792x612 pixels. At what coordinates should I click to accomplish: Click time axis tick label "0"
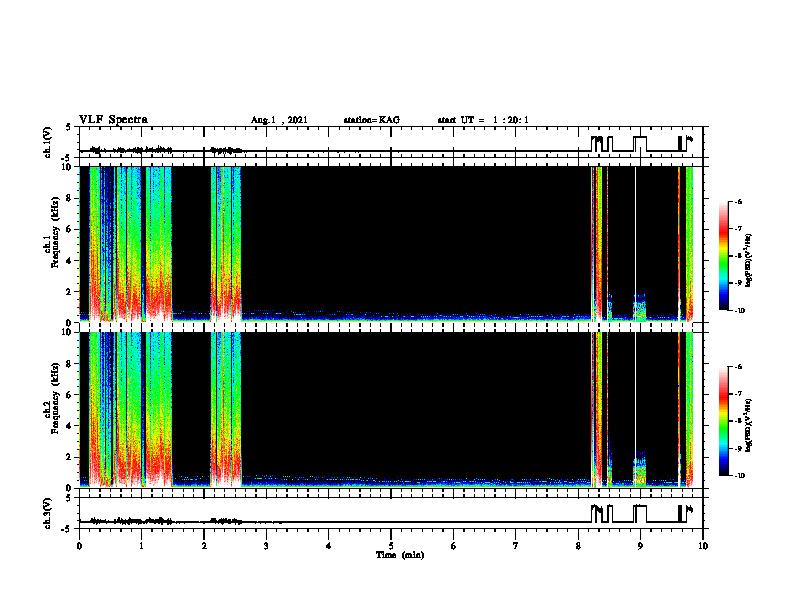tap(79, 546)
